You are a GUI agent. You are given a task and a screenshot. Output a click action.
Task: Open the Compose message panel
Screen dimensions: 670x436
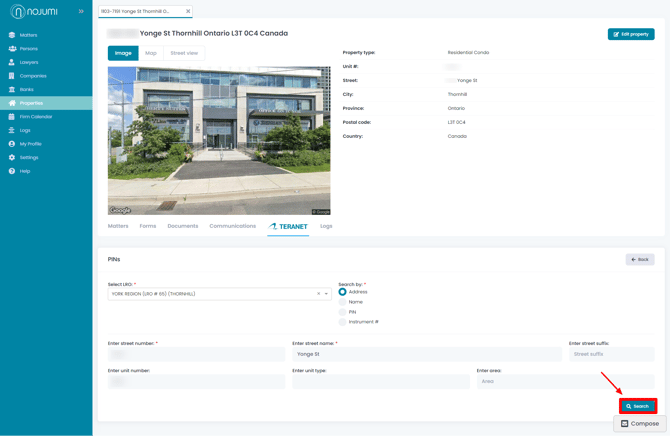click(x=640, y=424)
